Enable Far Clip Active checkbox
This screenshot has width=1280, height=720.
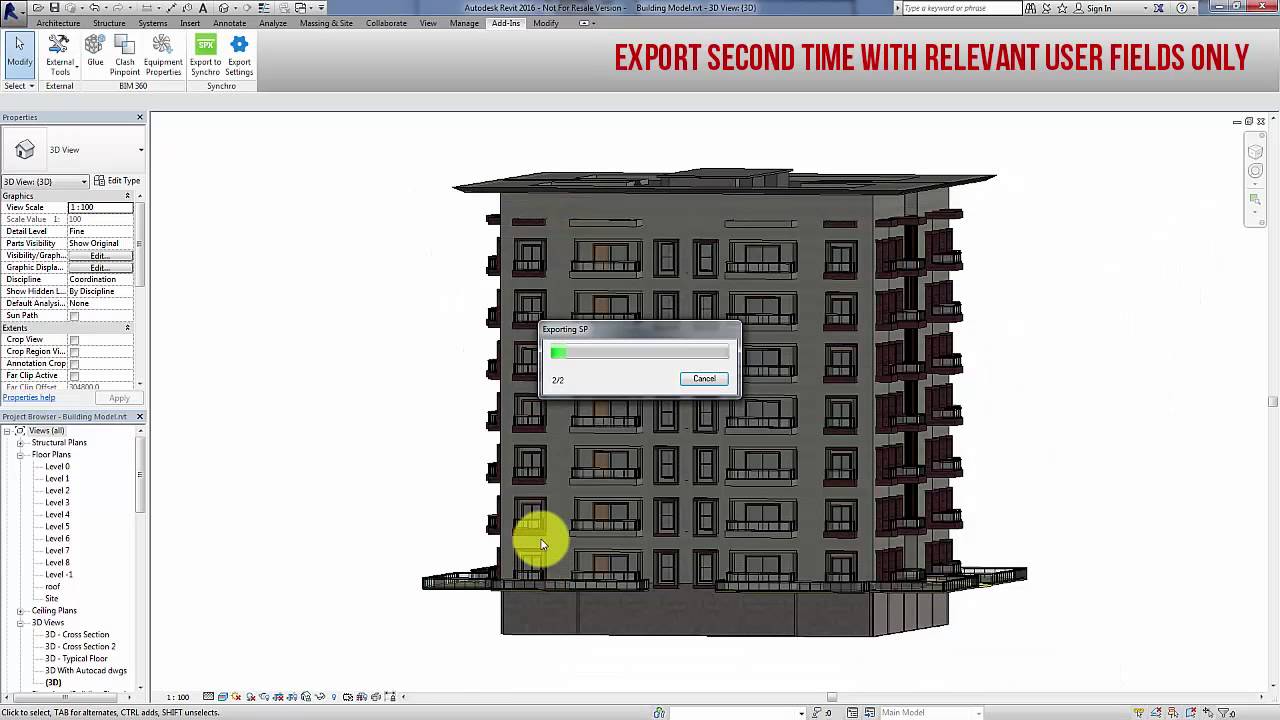pyautogui.click(x=74, y=376)
